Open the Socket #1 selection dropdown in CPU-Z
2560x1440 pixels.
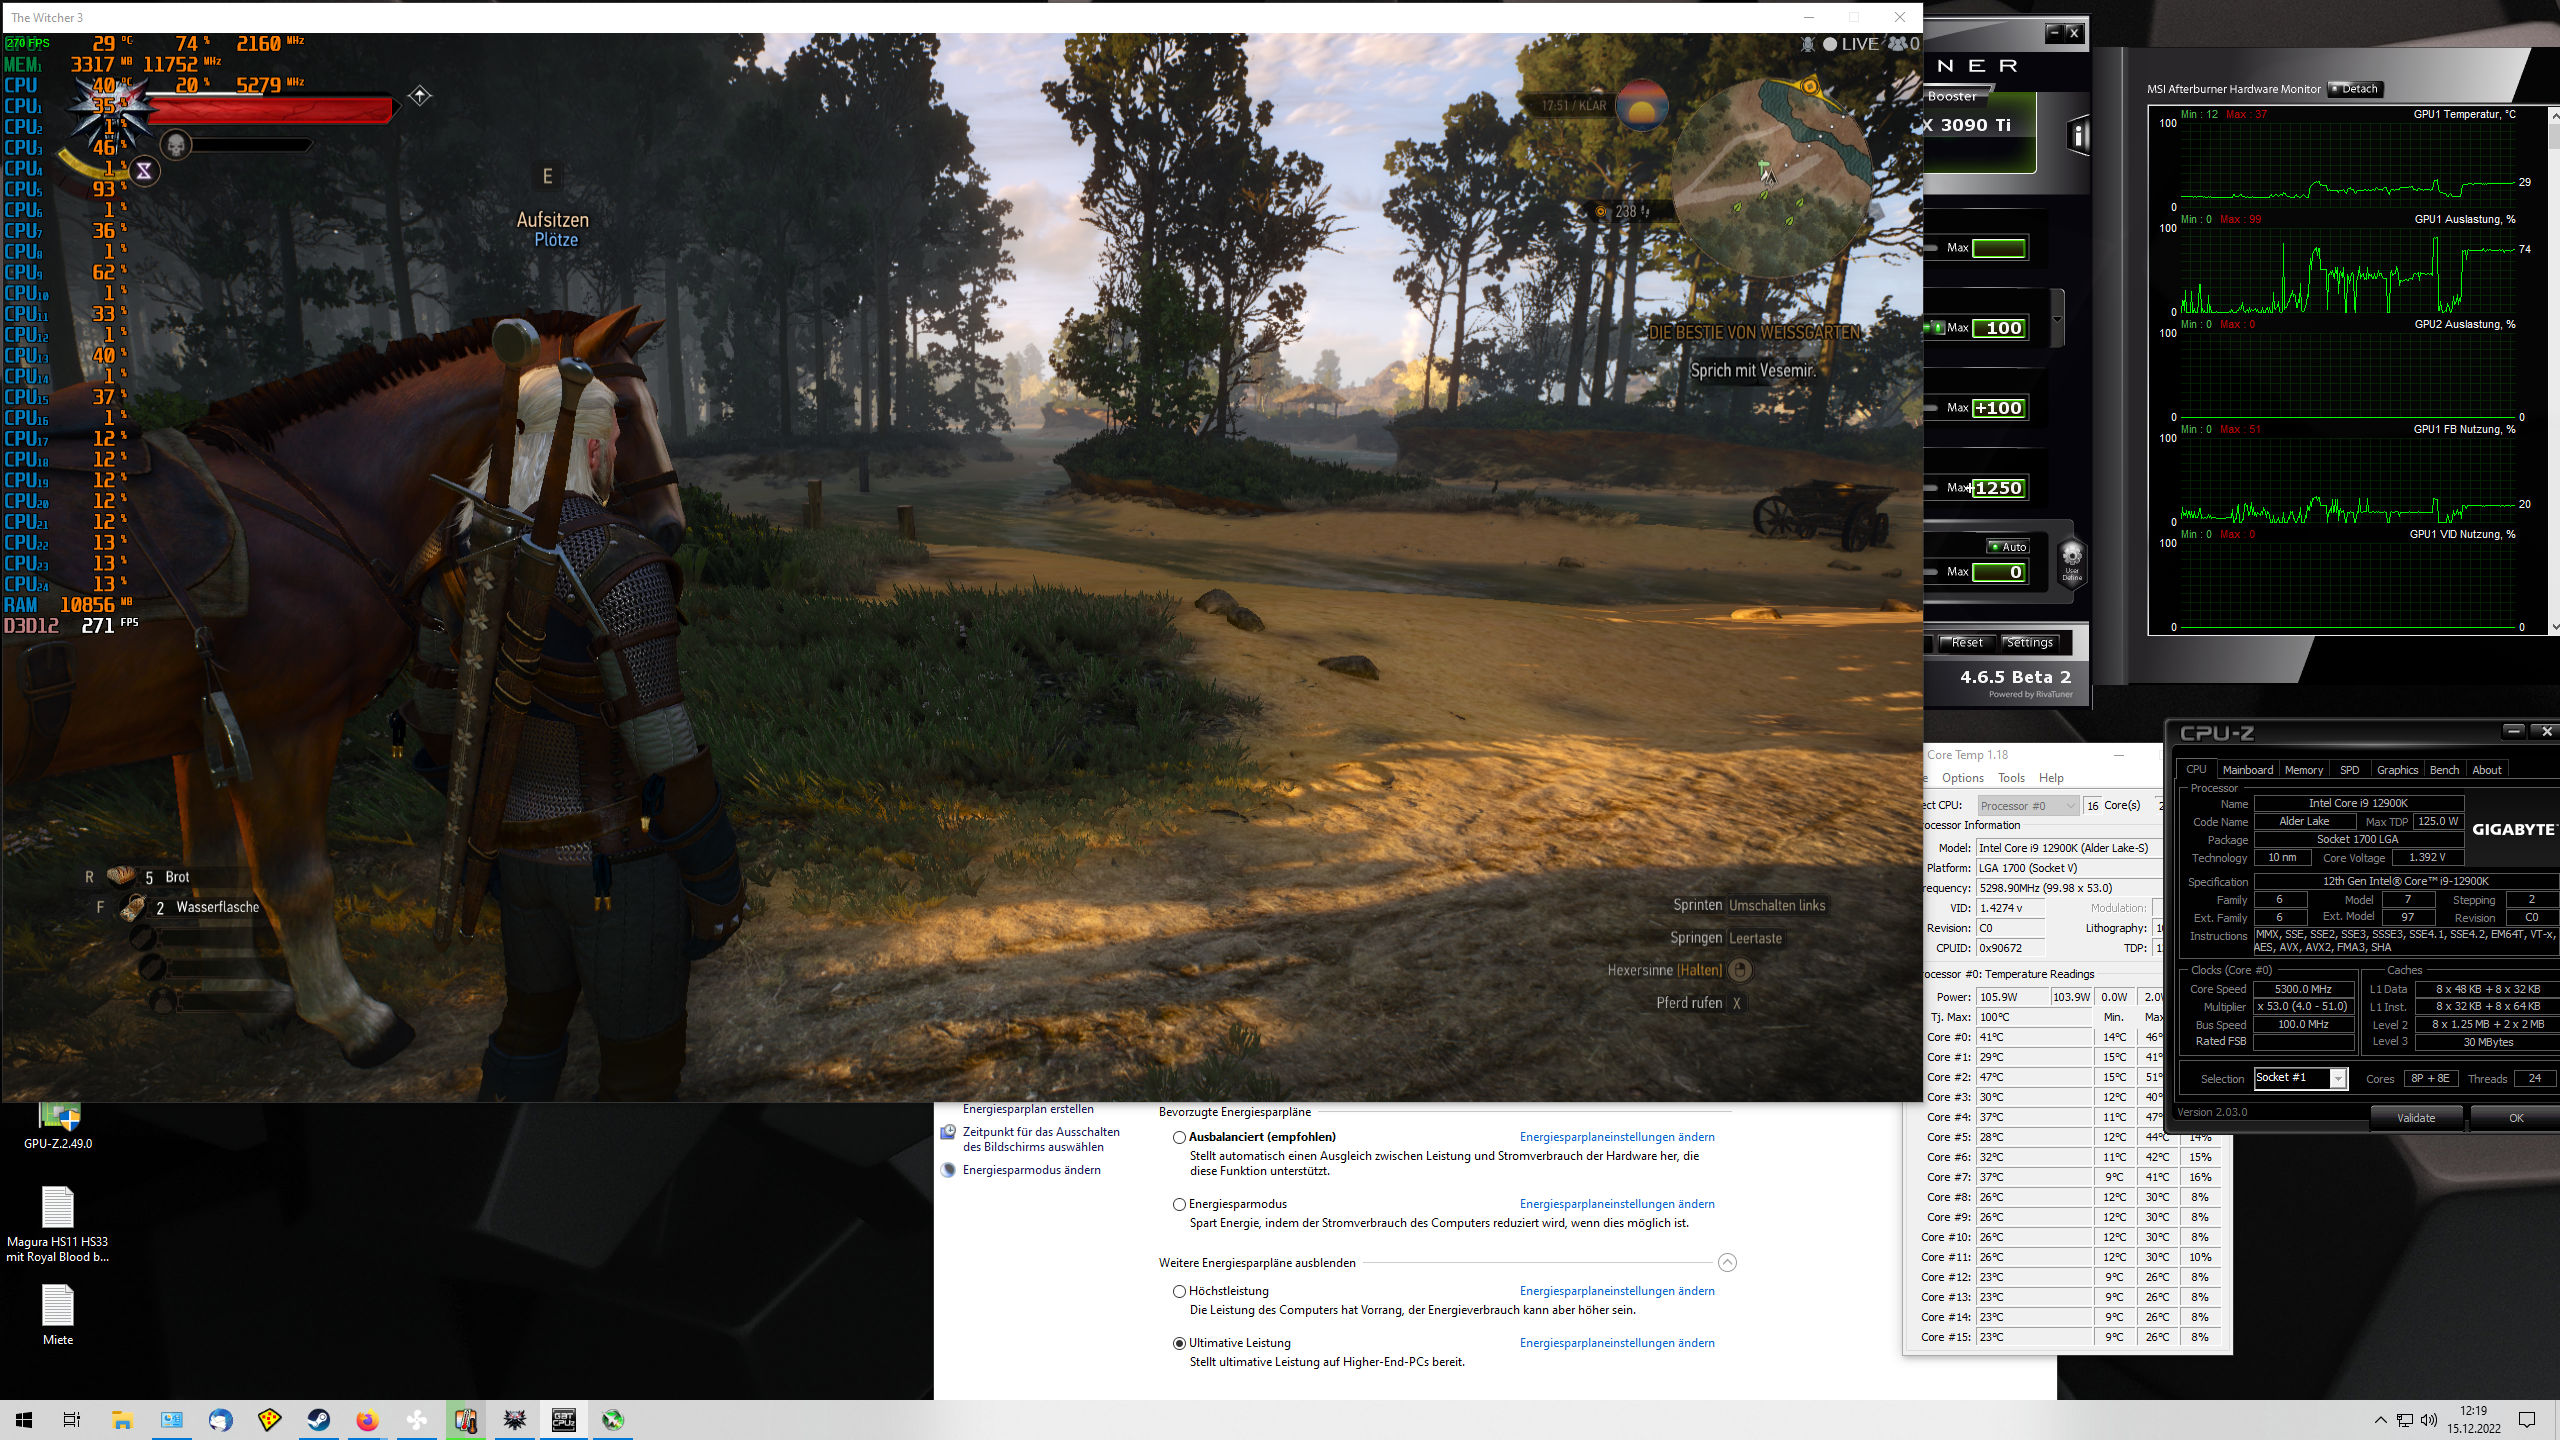click(2300, 1077)
